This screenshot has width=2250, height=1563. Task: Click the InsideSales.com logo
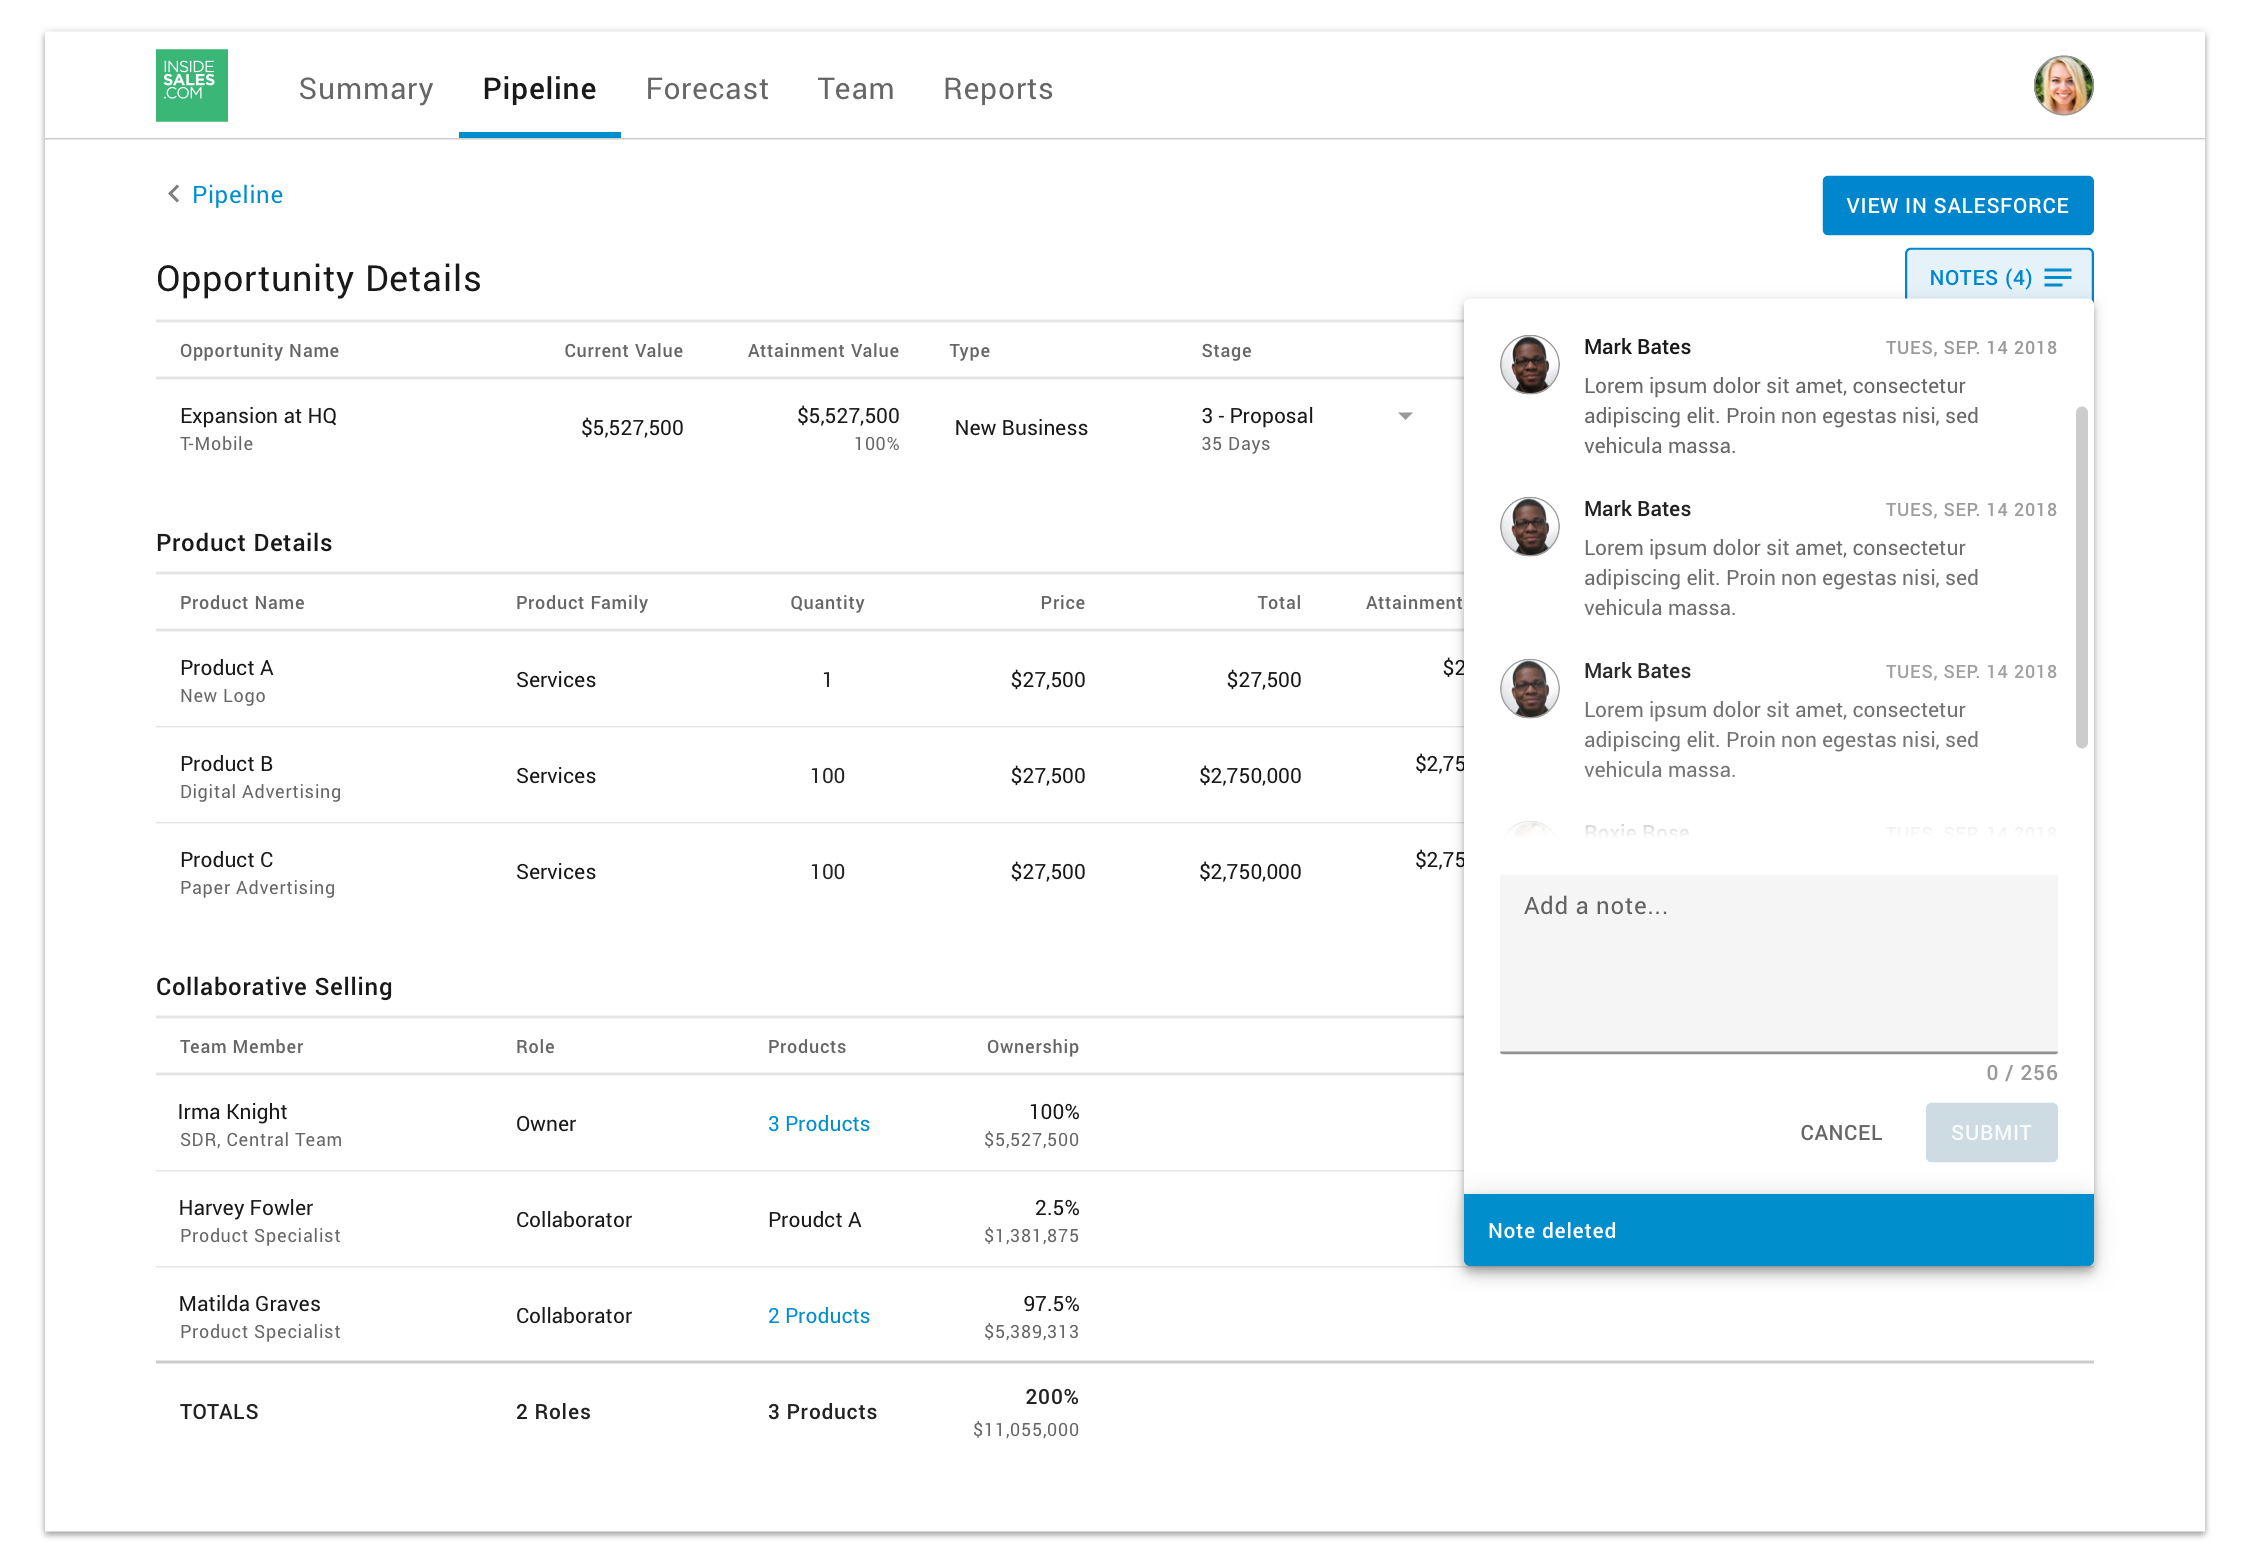pyautogui.click(x=191, y=86)
